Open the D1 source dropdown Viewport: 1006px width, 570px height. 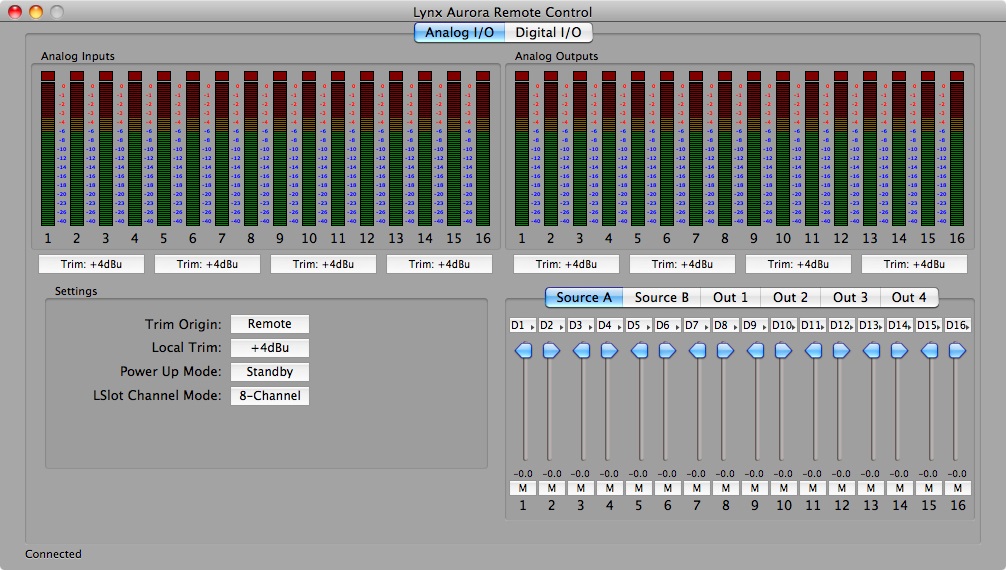(523, 325)
